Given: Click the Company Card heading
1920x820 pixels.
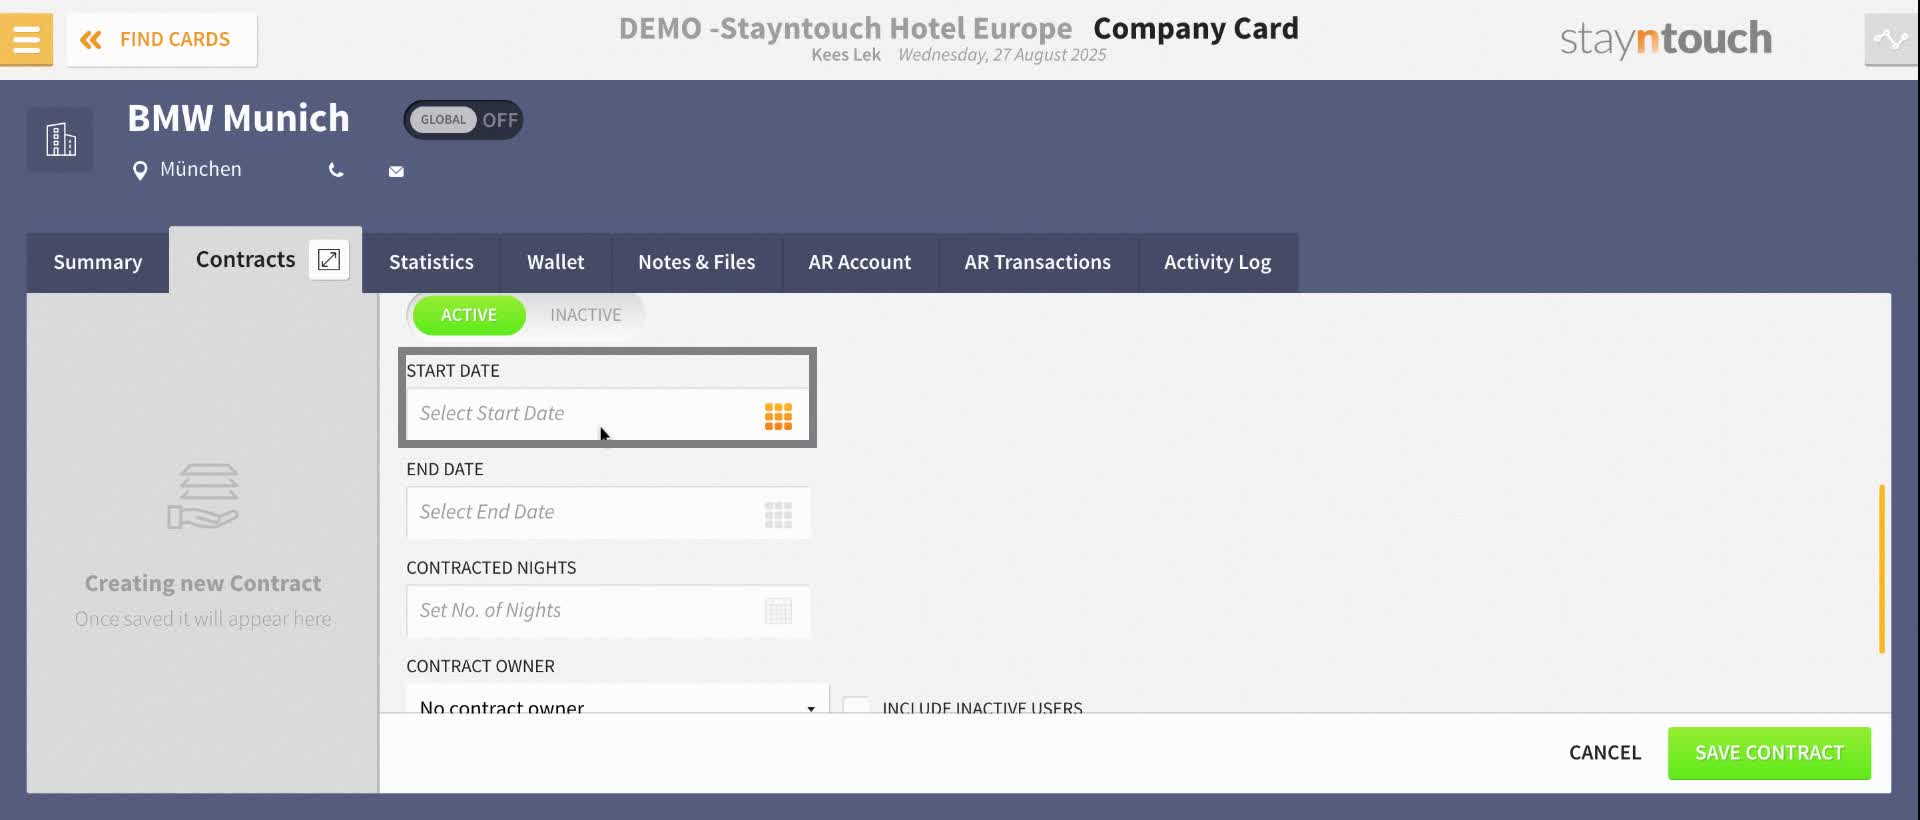Looking at the screenshot, I should pyautogui.click(x=1196, y=28).
